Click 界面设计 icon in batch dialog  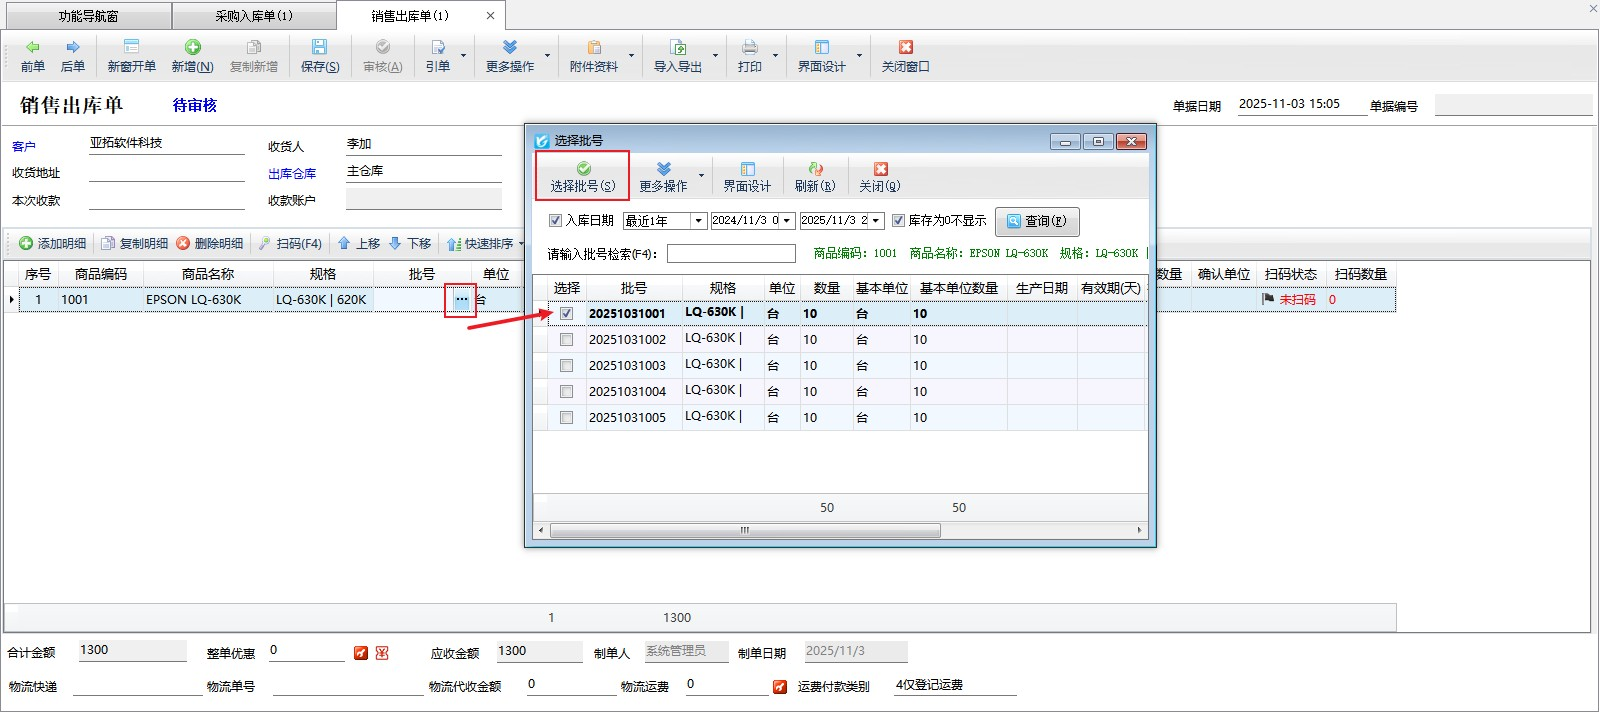click(x=747, y=170)
